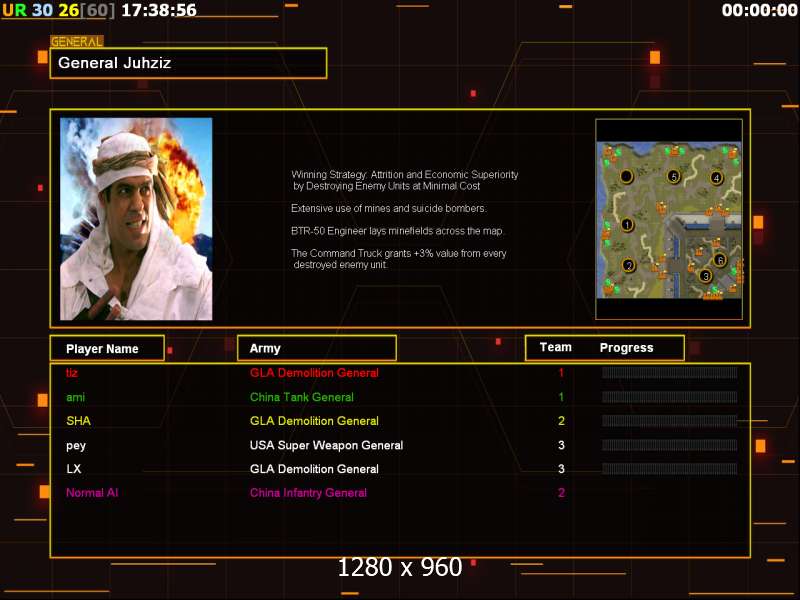This screenshot has width=800, height=600.
Task: Select player tiz in the list
Action: pos(71,373)
